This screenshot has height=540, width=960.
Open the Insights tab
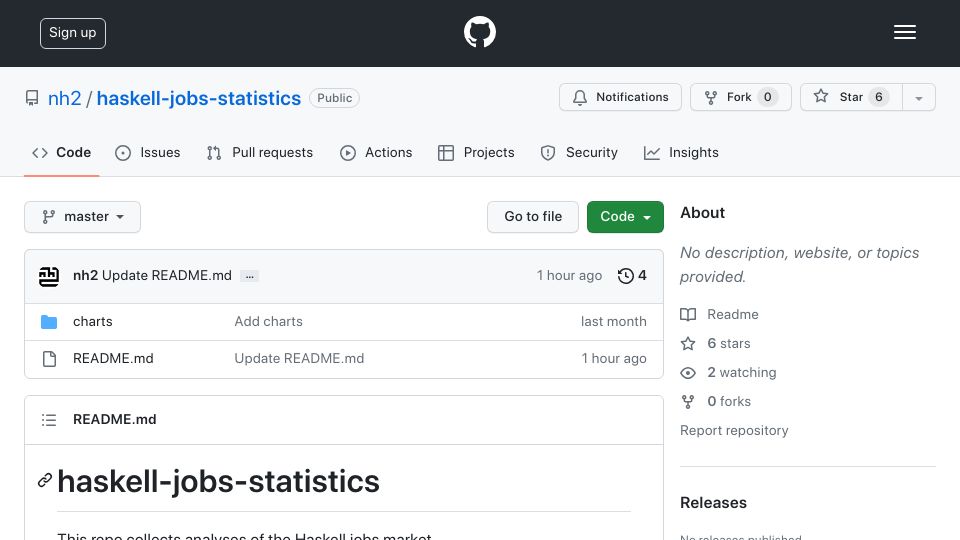[681, 152]
